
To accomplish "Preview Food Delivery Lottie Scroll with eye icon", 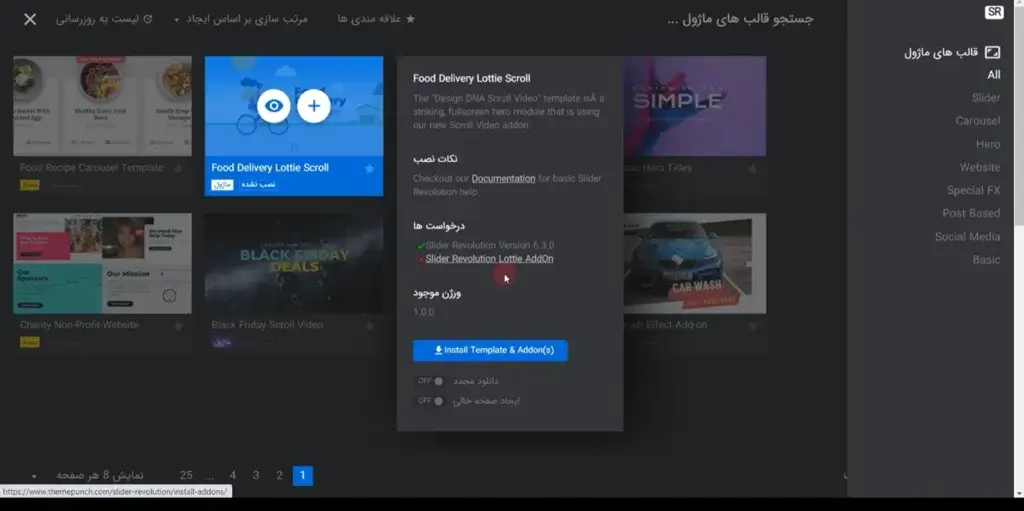I will pos(274,106).
